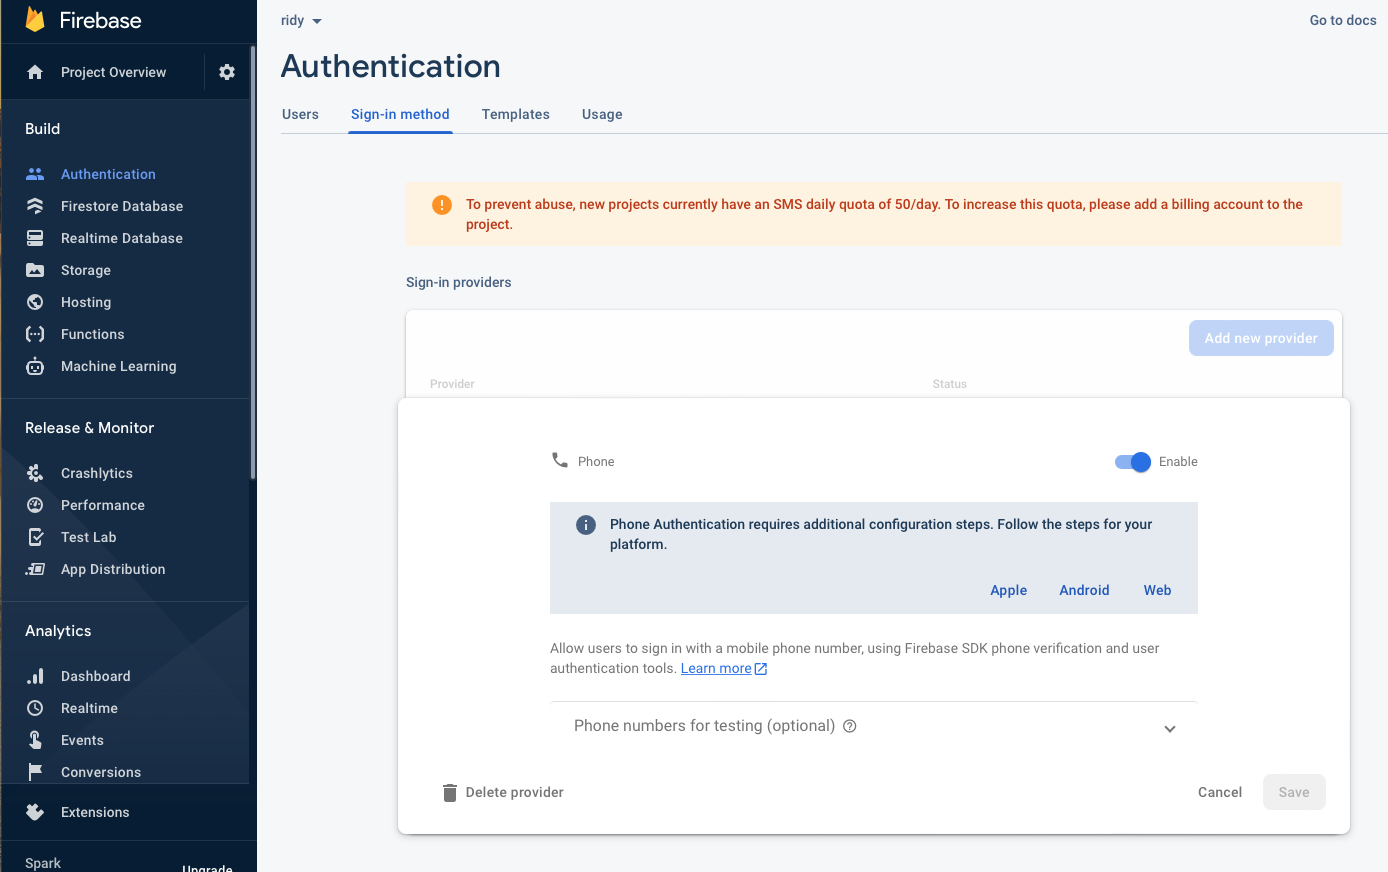Click the Extensions puzzle icon
Viewport: 1388px width, 872px height.
coord(35,812)
